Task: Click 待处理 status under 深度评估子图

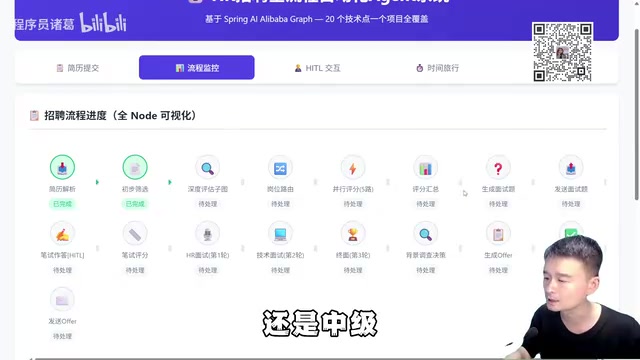Action: coord(208,204)
